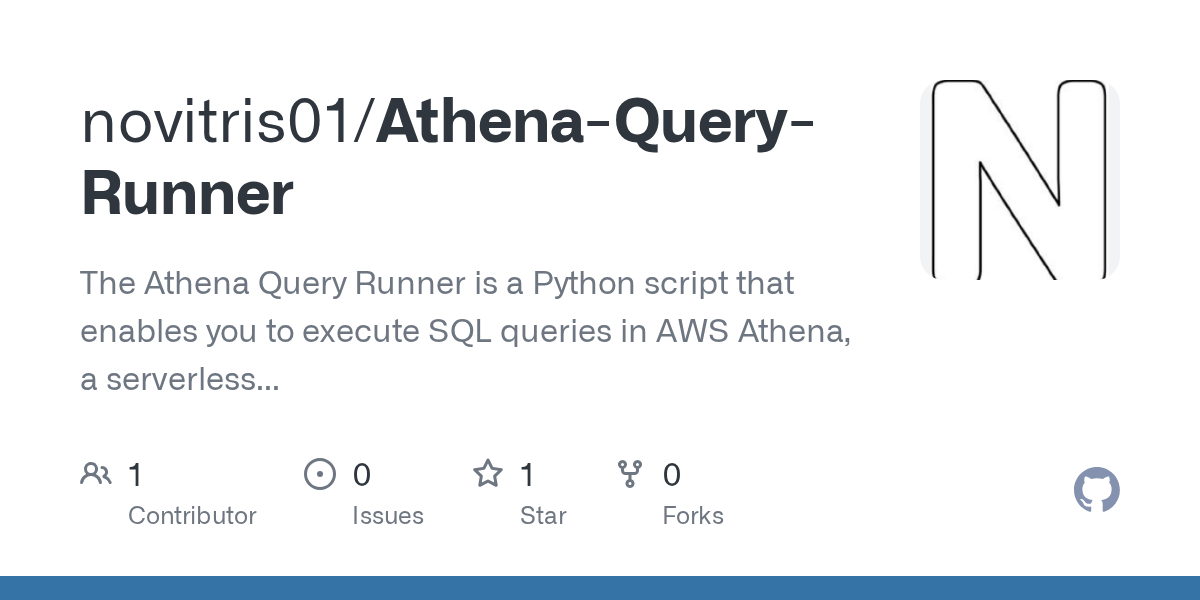Click the Star label
Image resolution: width=1200 pixels, height=600 pixels.
(543, 516)
